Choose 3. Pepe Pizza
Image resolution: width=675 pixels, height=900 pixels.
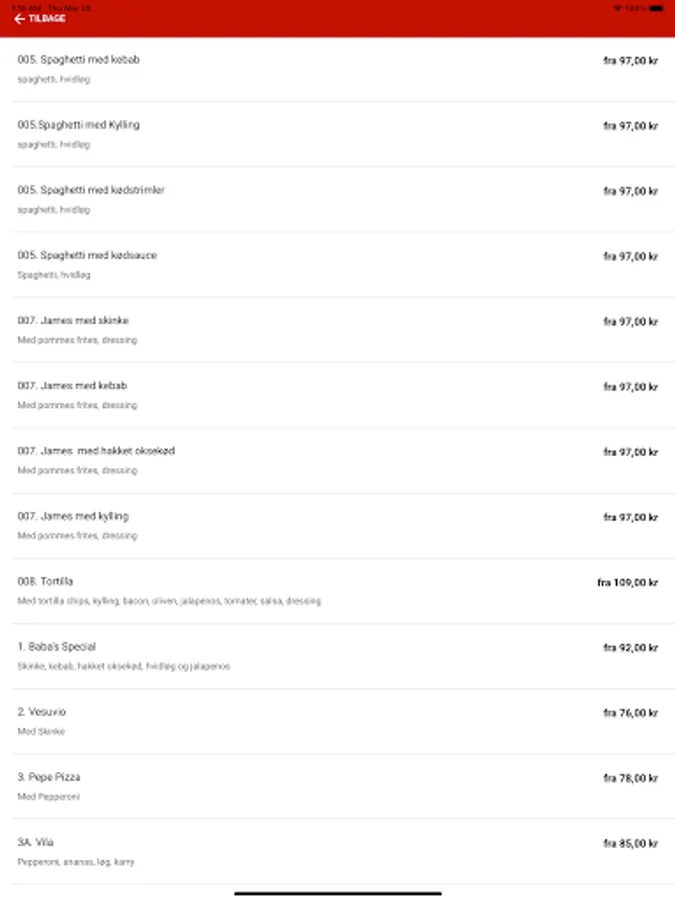(x=49, y=777)
